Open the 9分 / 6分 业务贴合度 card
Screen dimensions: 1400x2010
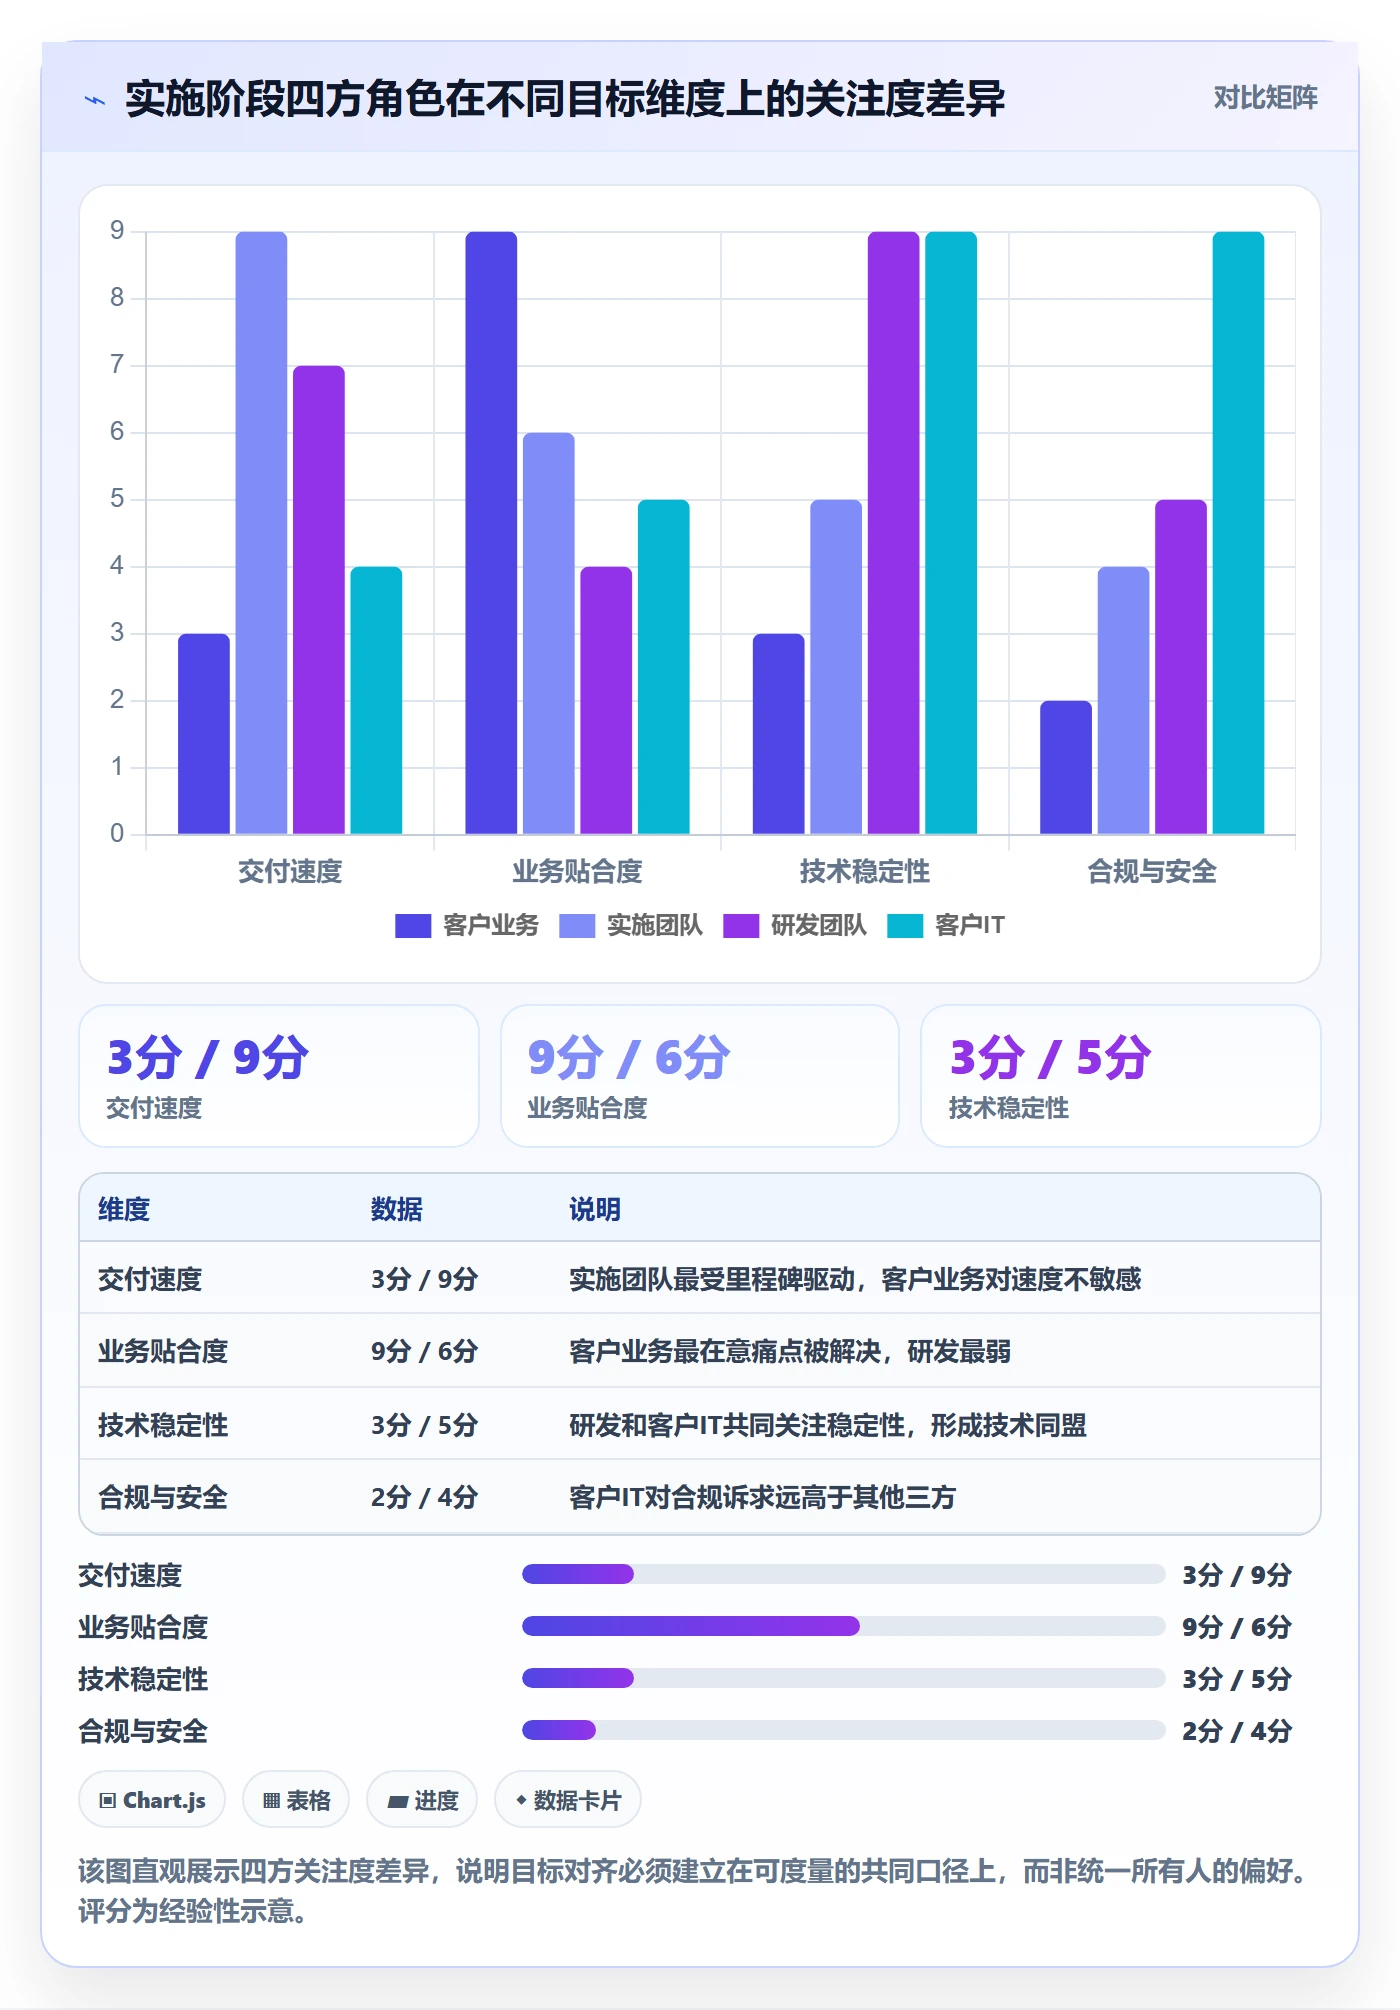pyautogui.click(x=700, y=1076)
